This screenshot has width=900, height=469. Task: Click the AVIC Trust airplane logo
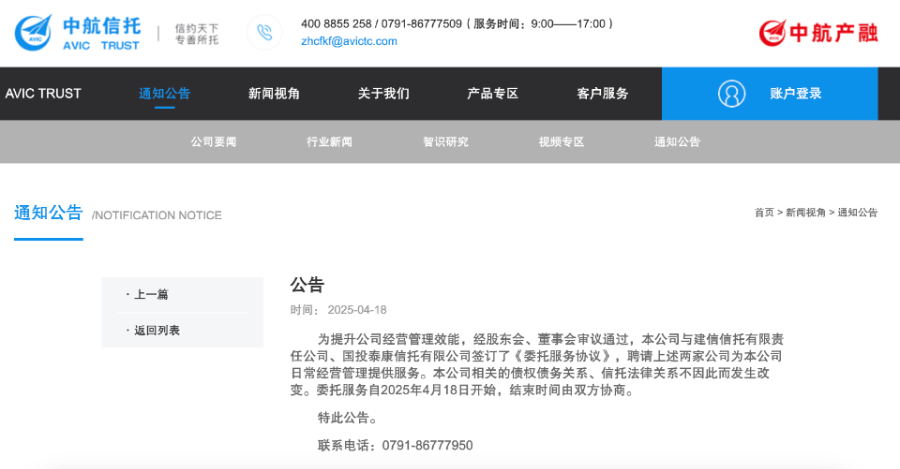[33, 33]
